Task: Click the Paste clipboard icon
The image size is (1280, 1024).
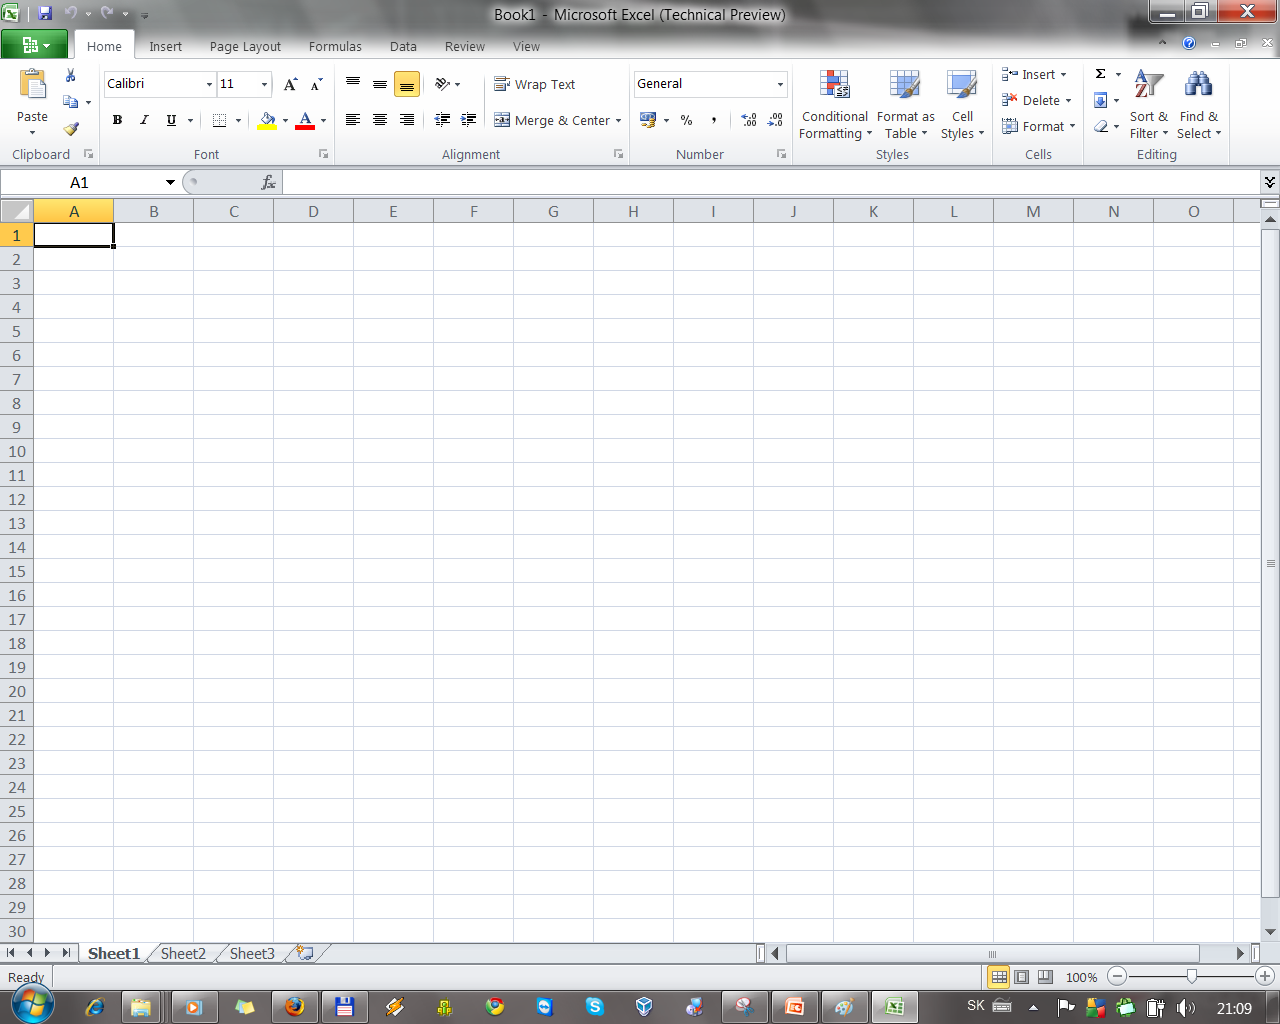Action: [x=32, y=86]
